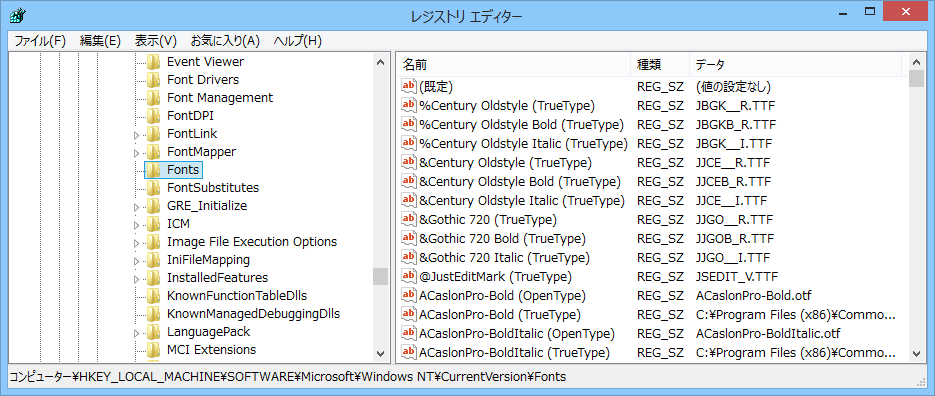
Task: Sort values by the 種類 column header
Action: (660, 64)
